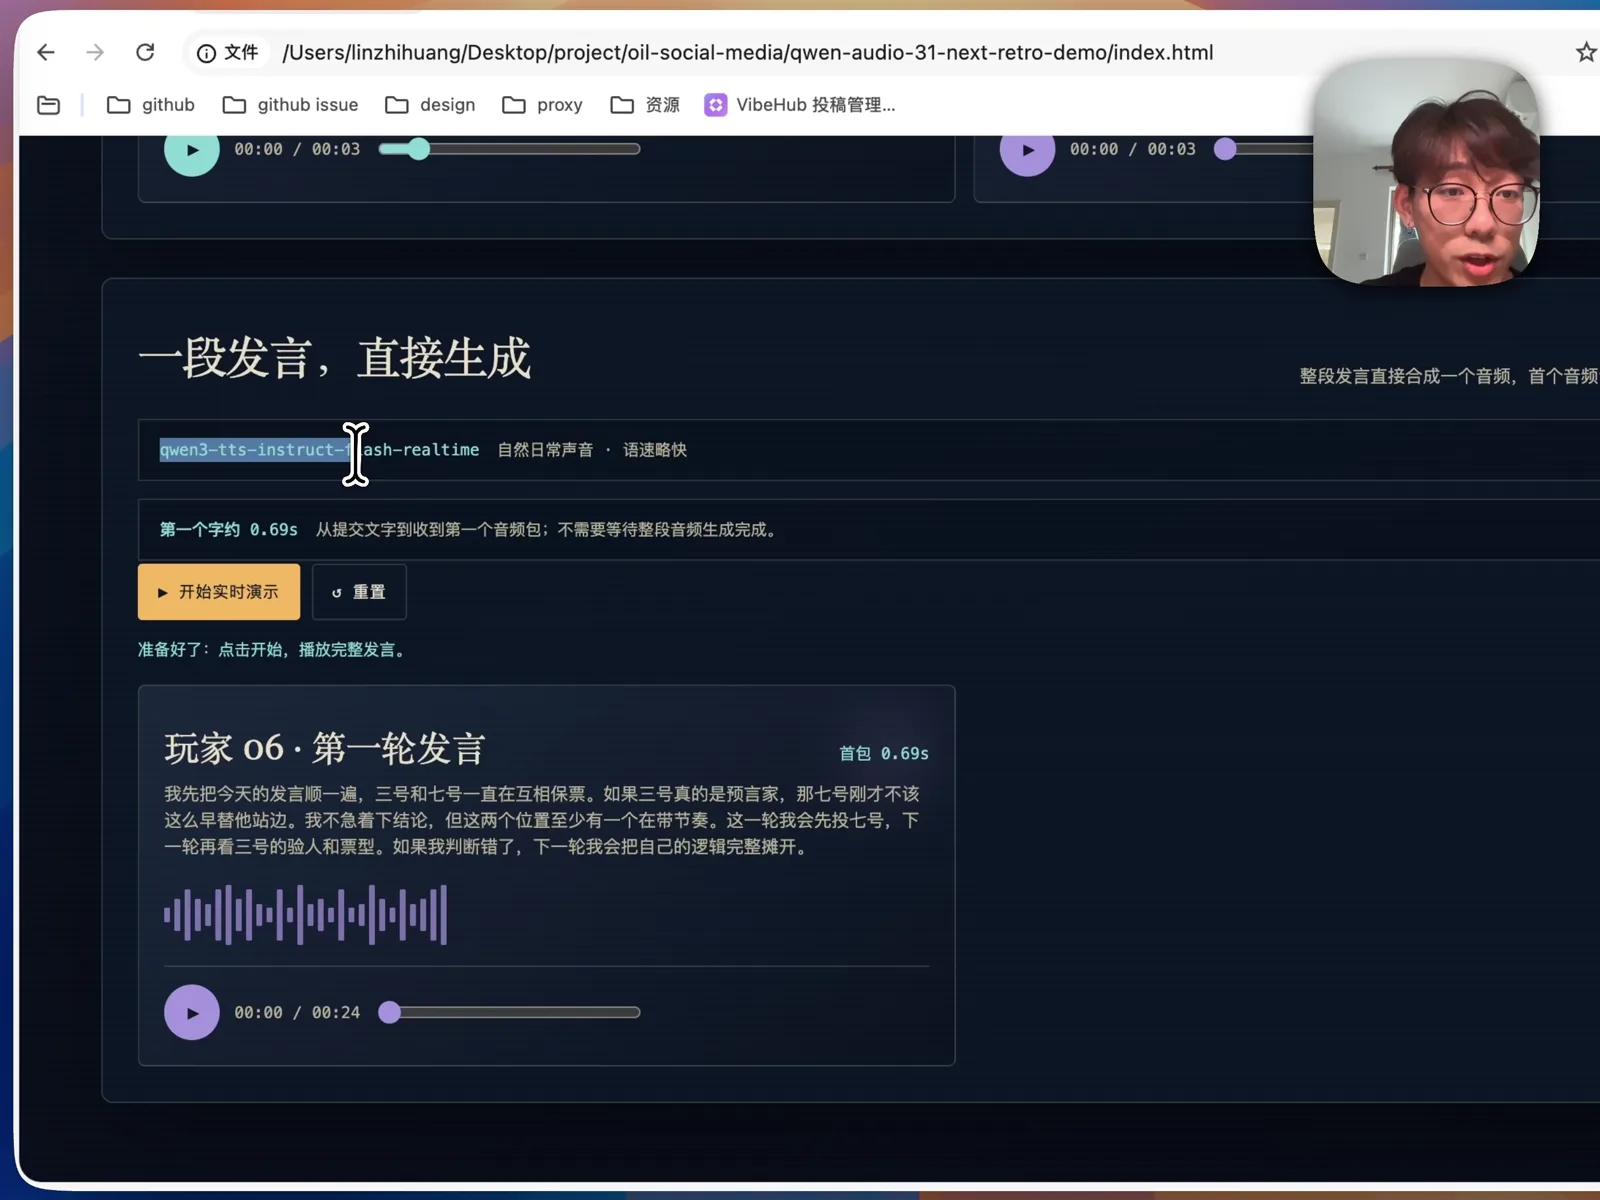Open the proxy bookmark folder
Image resolution: width=1600 pixels, height=1200 pixels.
[542, 105]
